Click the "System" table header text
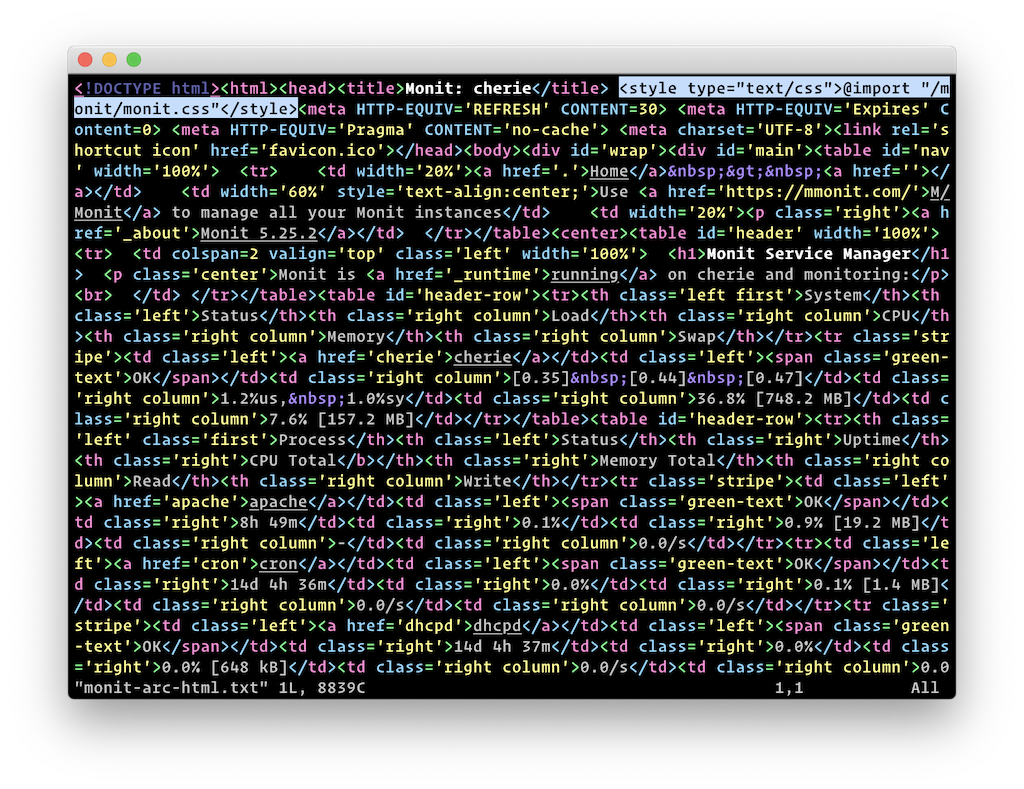 click(833, 296)
